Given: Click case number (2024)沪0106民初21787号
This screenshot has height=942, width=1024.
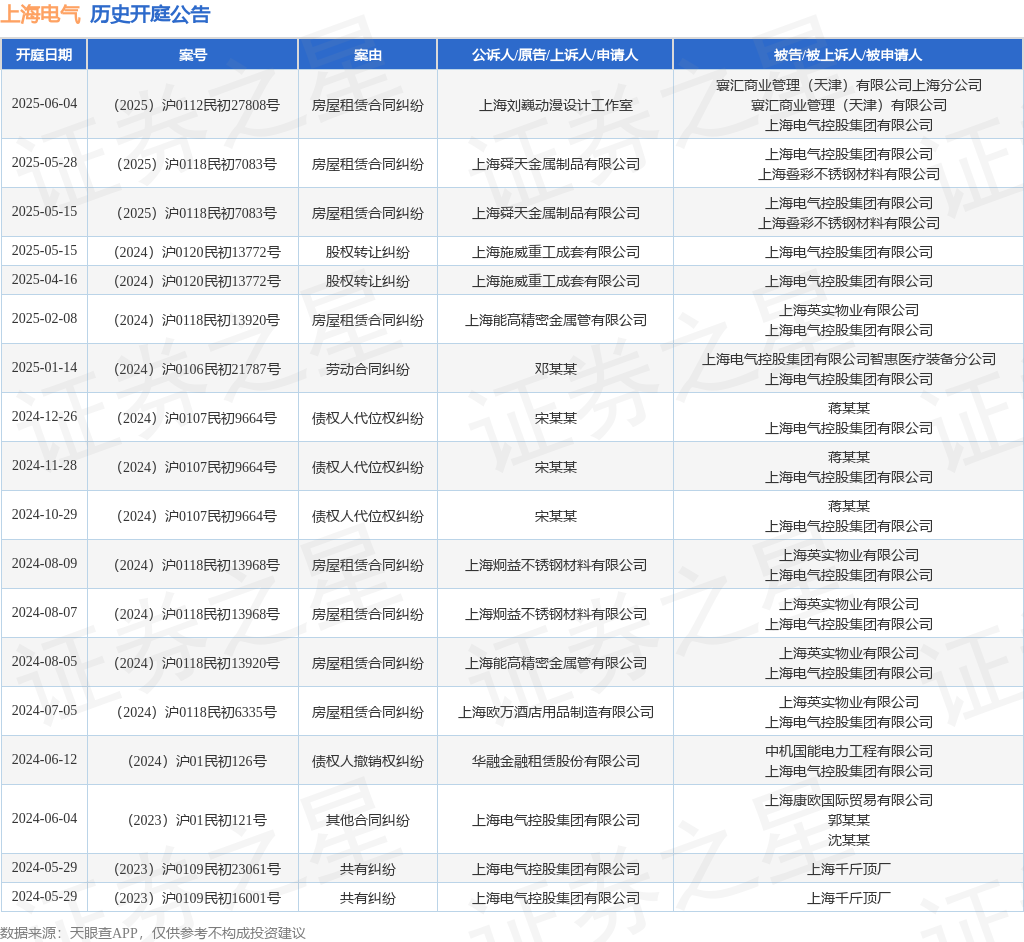Looking at the screenshot, I should click(x=197, y=370).
